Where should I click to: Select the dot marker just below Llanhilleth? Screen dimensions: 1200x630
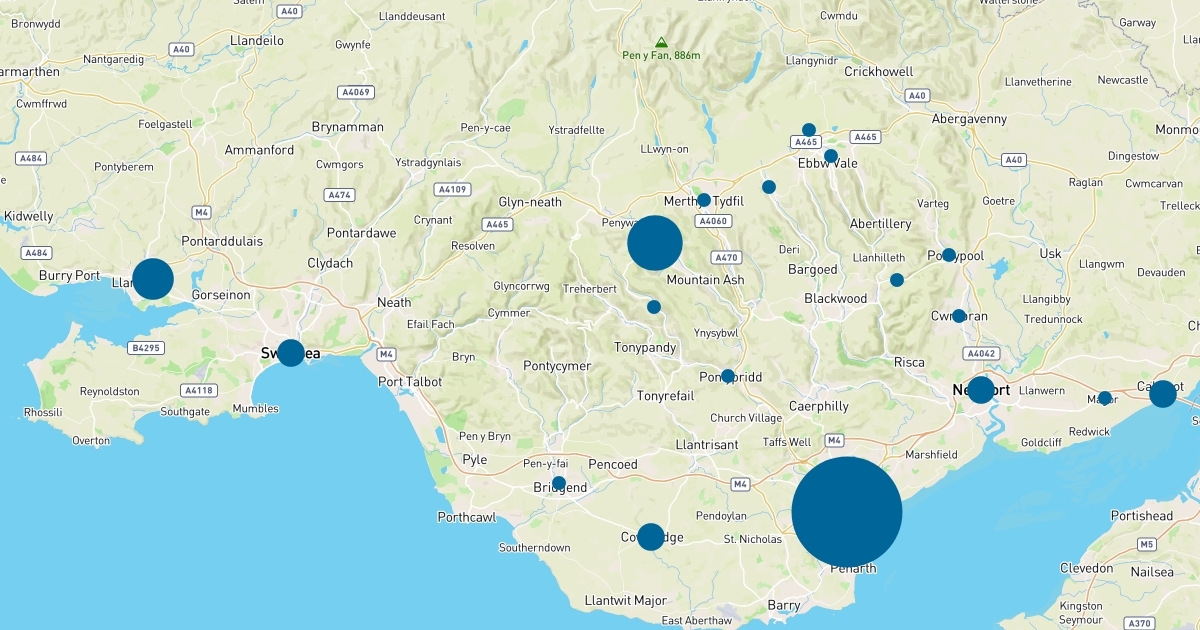pyautogui.click(x=897, y=280)
